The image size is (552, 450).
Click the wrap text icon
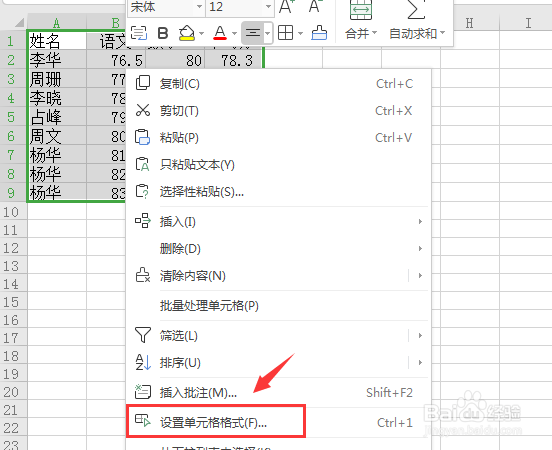point(139,33)
